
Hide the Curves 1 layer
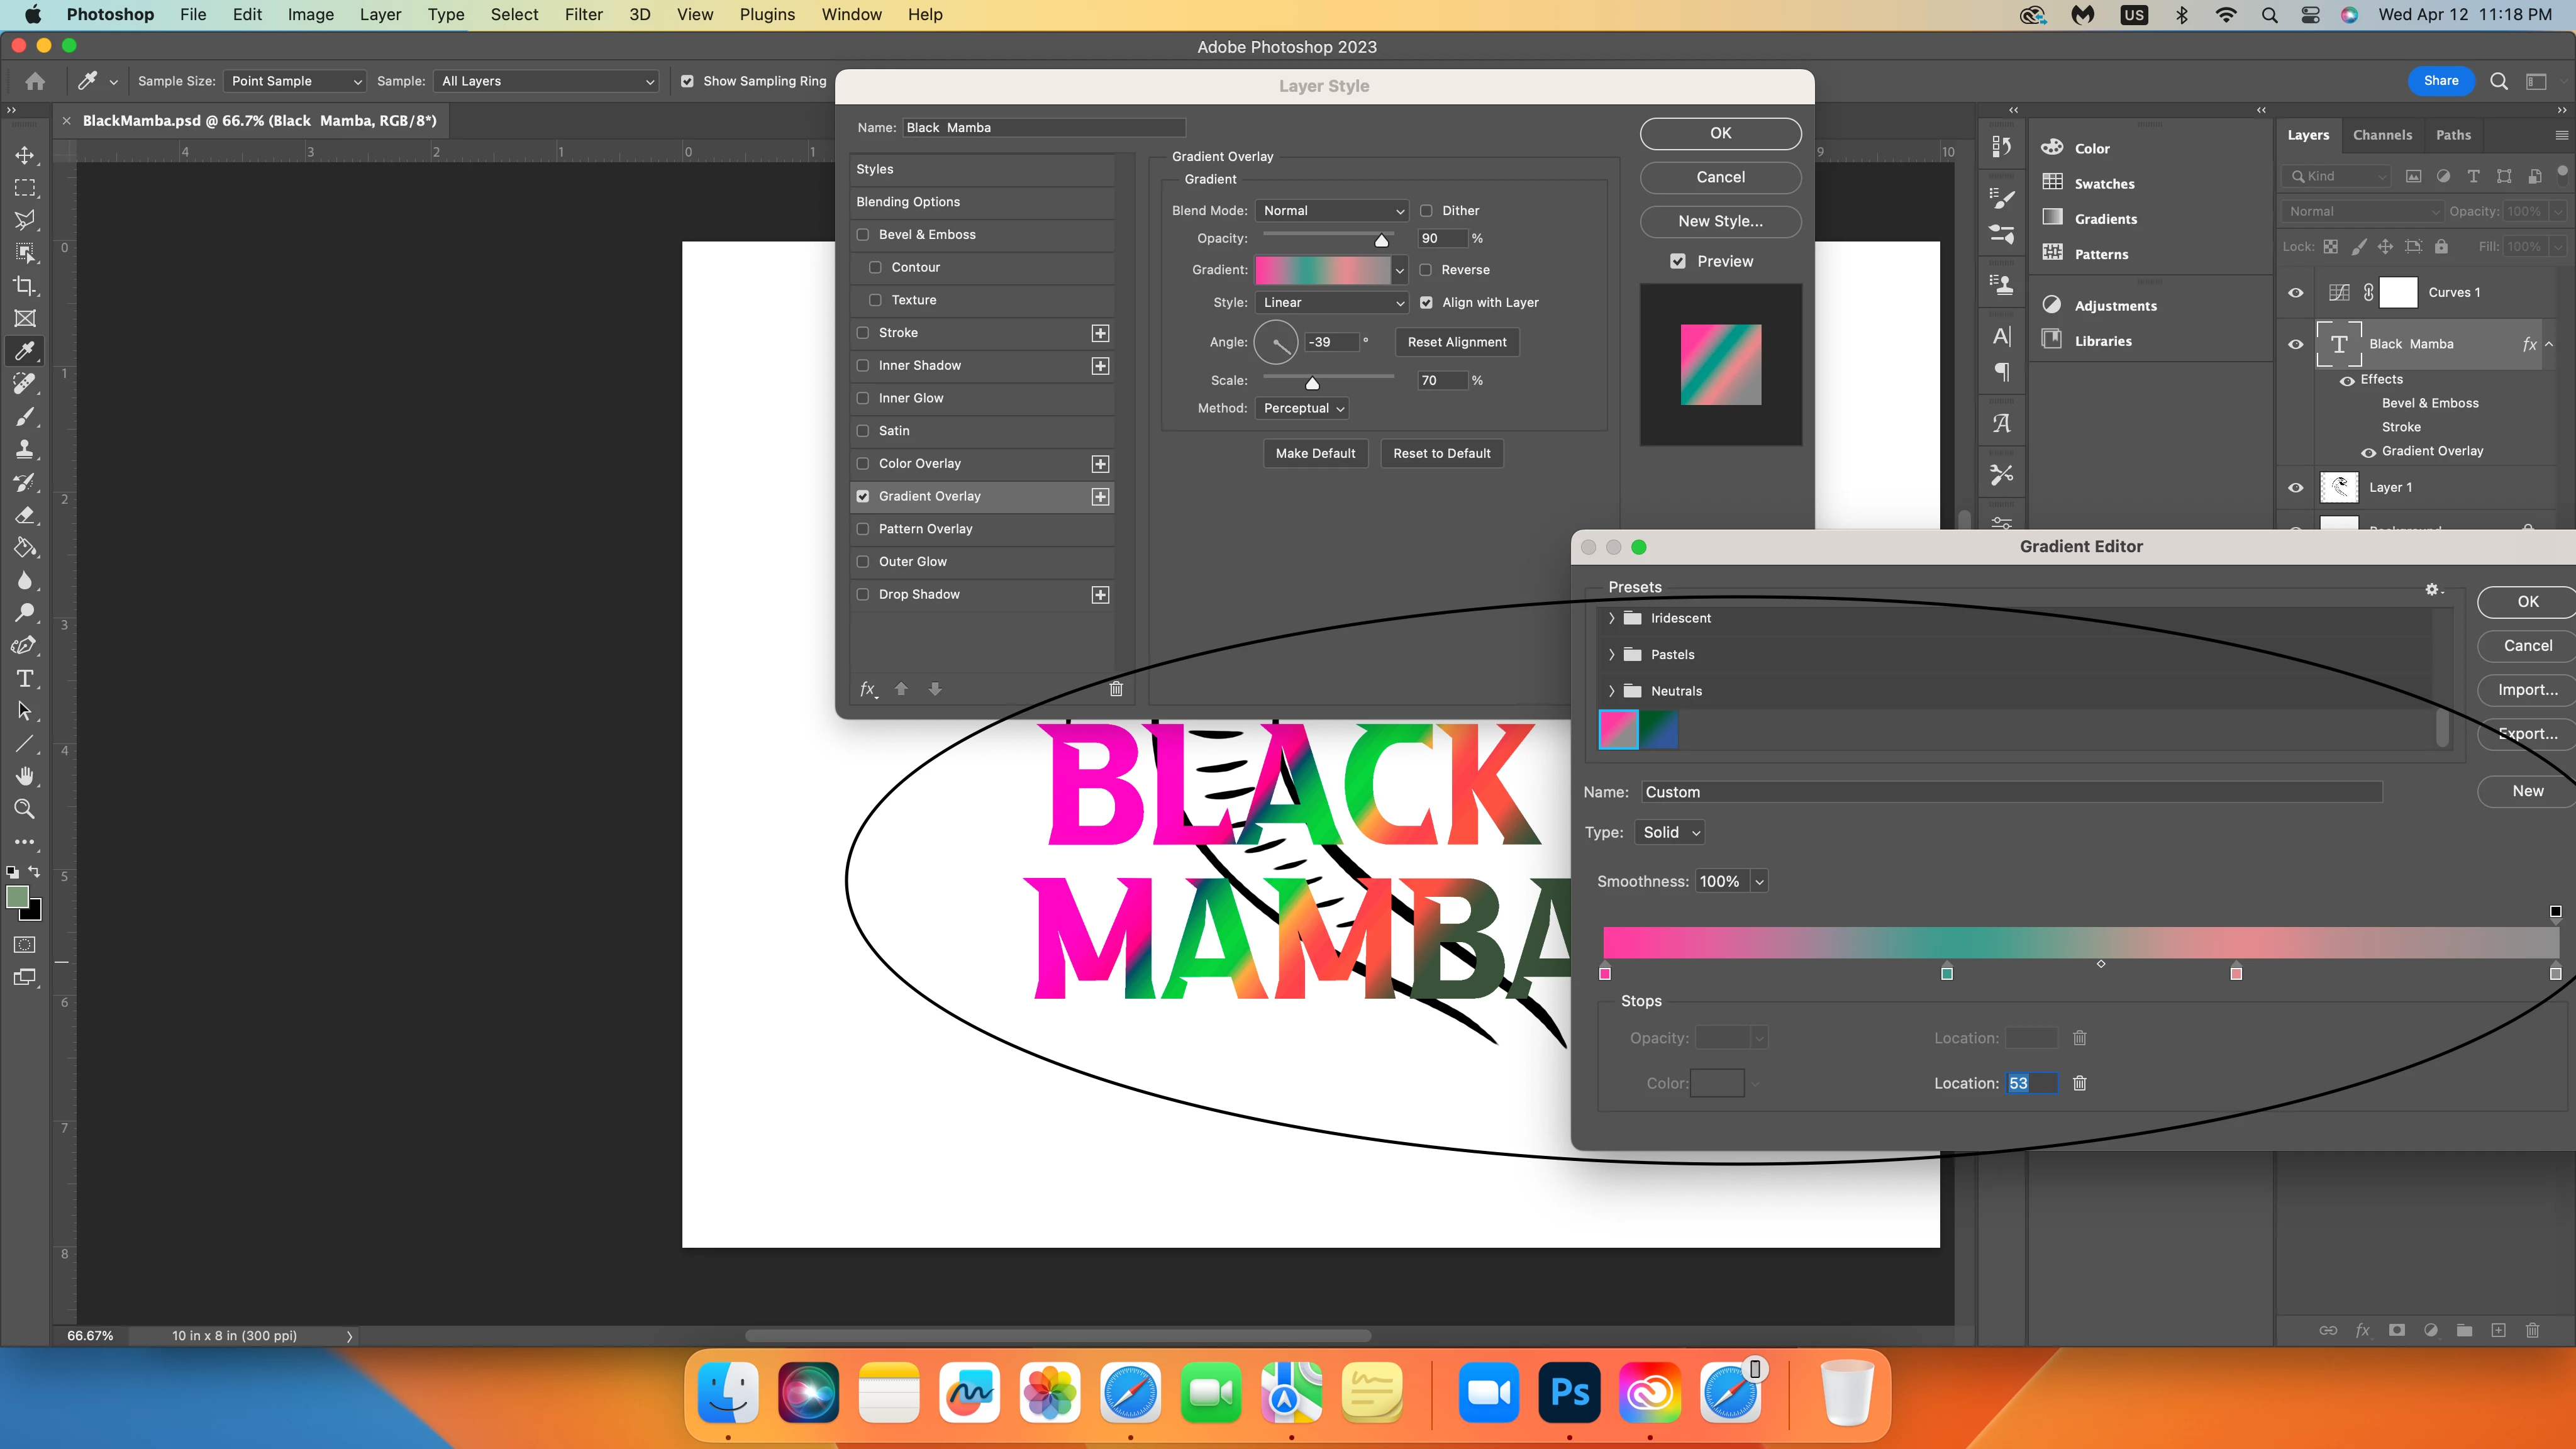tap(2296, 293)
